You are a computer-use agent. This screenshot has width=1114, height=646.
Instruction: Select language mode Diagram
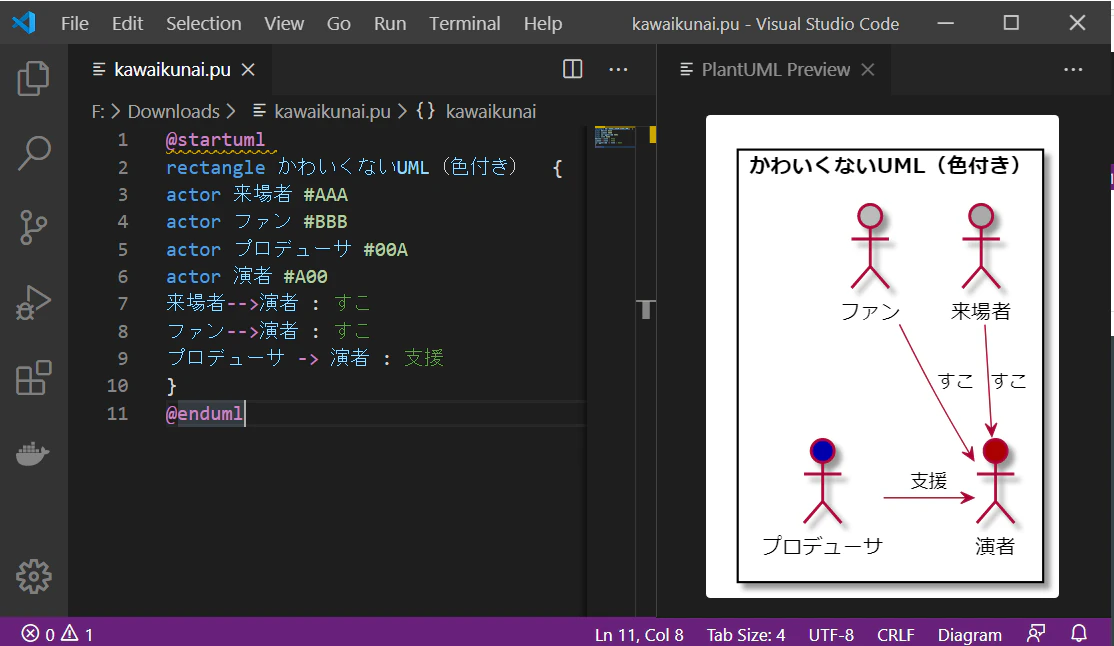click(969, 634)
